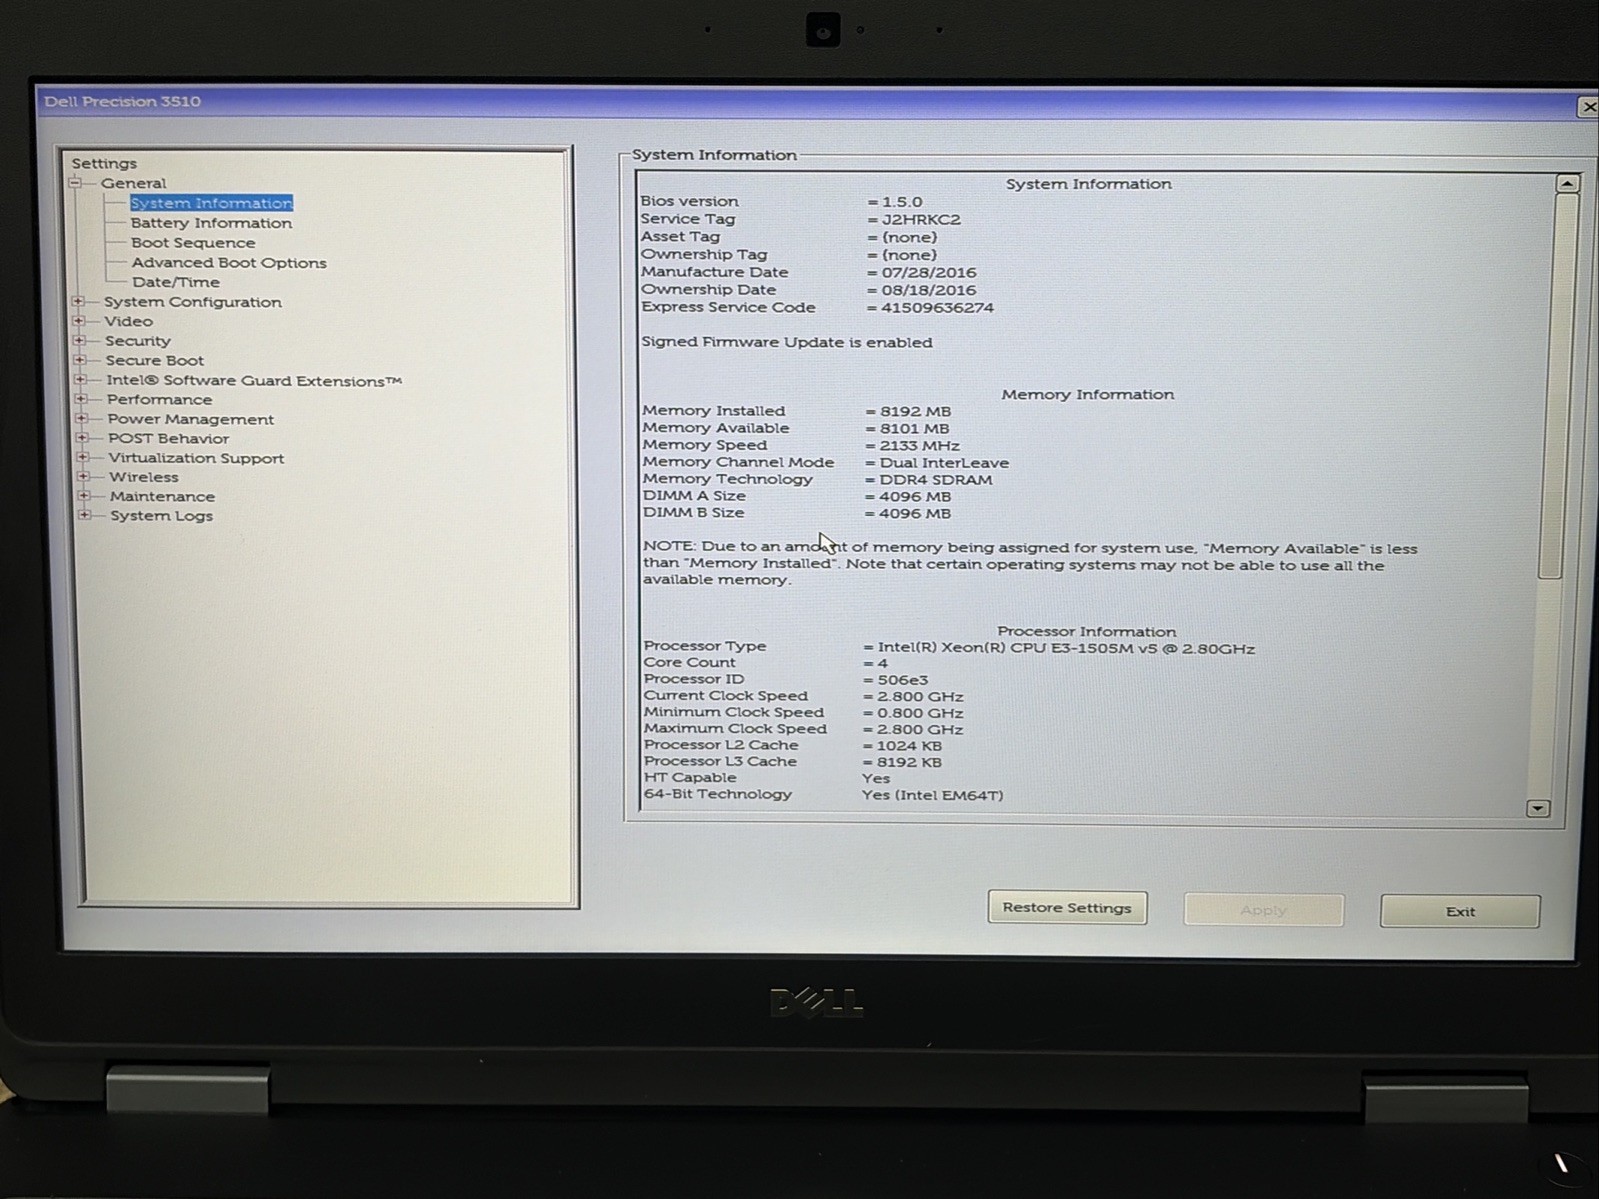Click the greyed-out Apply button
The image size is (1599, 1199).
(1264, 910)
